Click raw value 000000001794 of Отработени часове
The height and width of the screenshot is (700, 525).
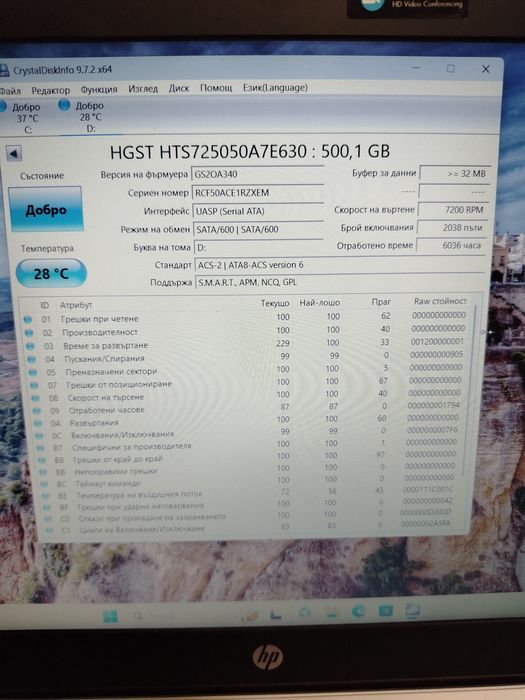(433, 405)
